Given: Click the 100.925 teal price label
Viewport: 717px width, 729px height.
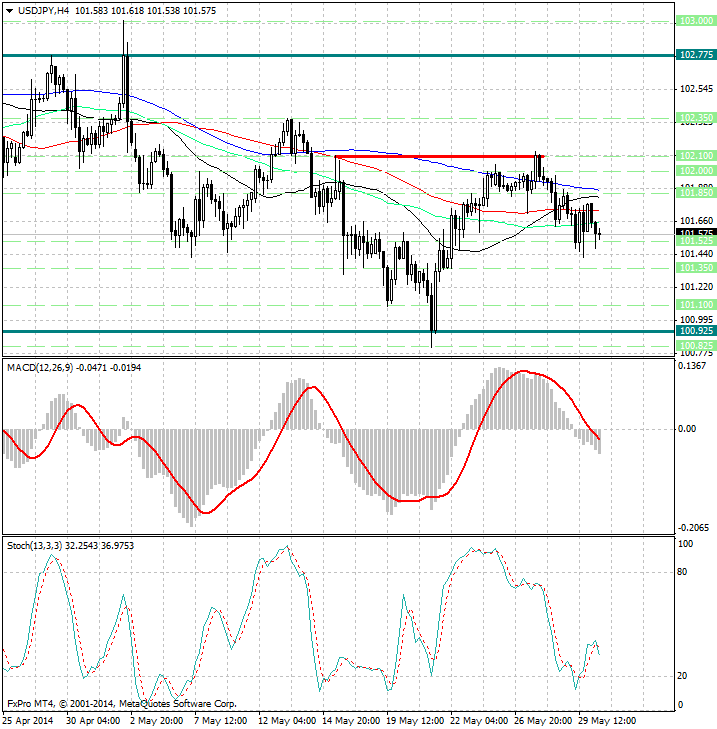Looking at the screenshot, I should pos(695,330).
